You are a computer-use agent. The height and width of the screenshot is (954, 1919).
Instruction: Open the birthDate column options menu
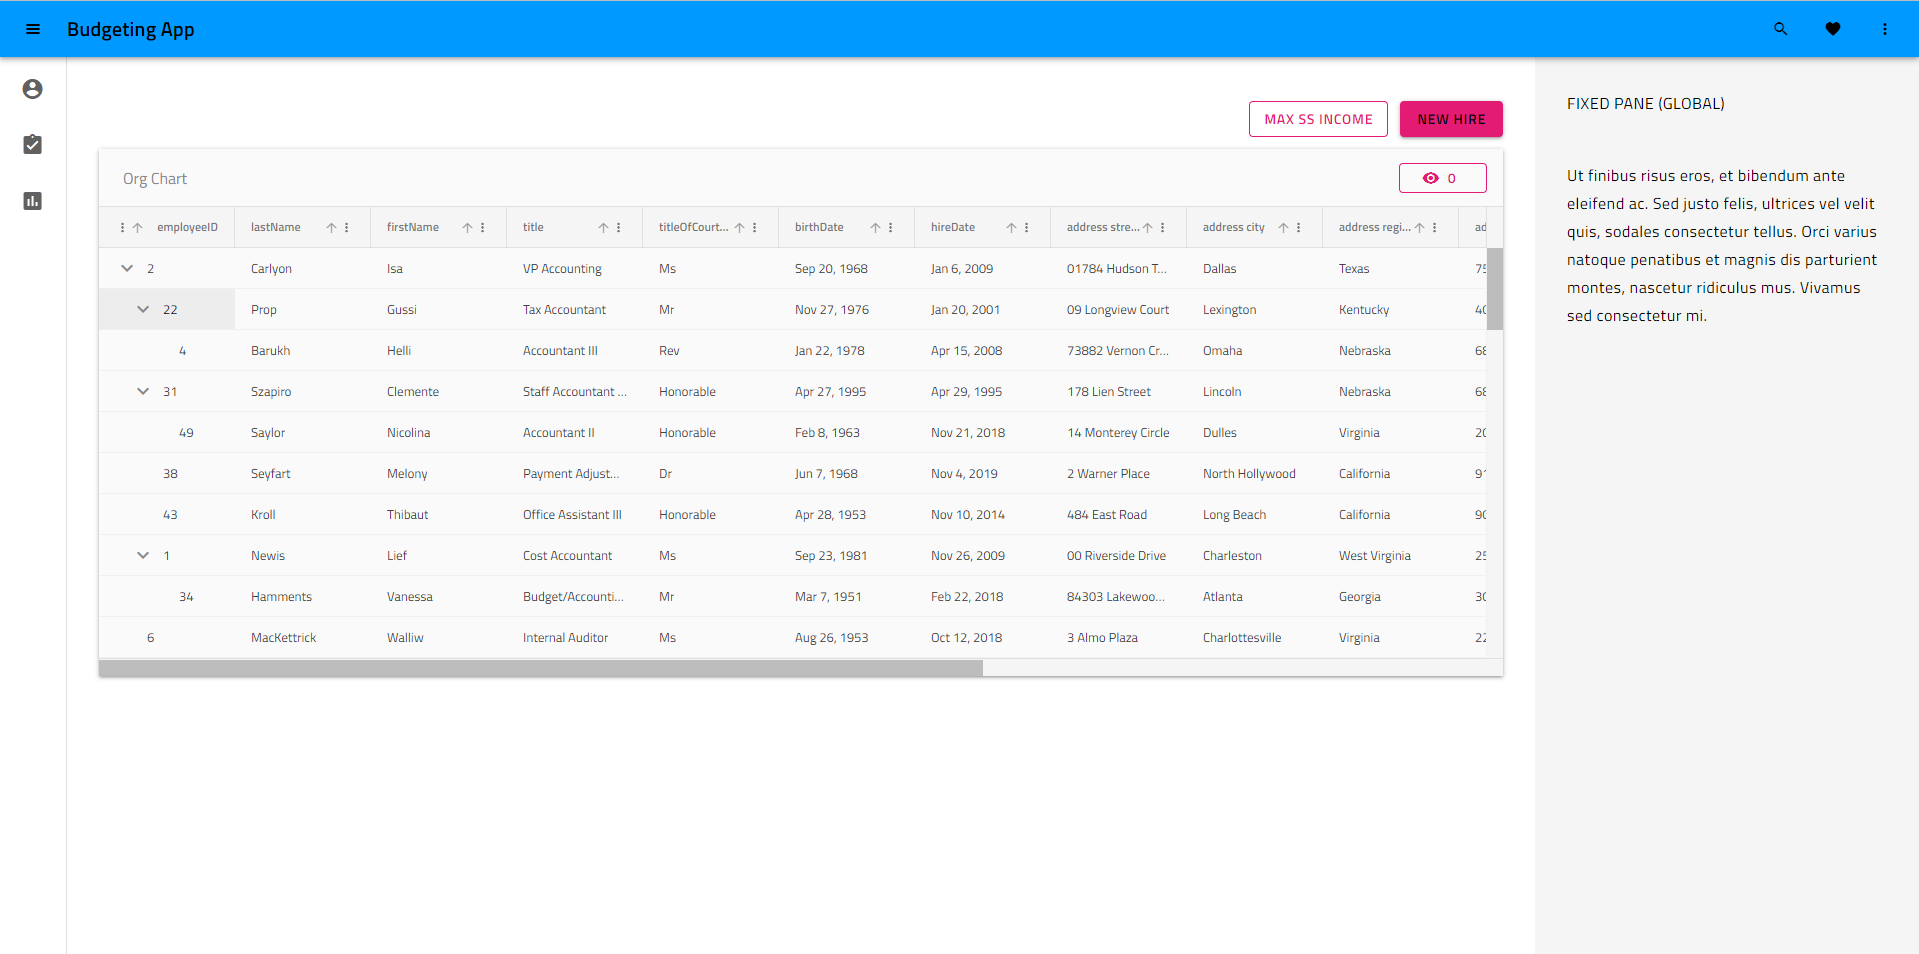tap(889, 227)
